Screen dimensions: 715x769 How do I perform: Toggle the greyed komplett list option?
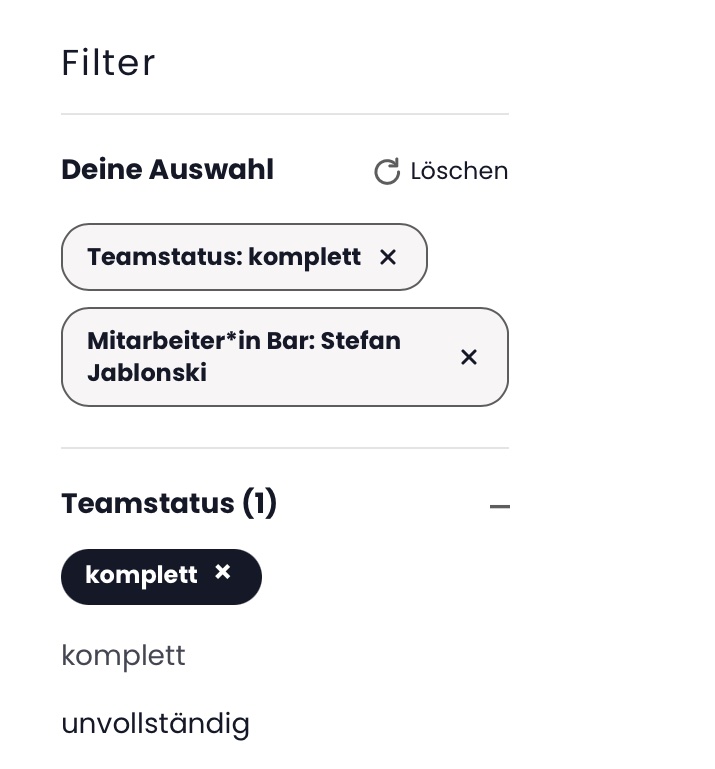(124, 655)
